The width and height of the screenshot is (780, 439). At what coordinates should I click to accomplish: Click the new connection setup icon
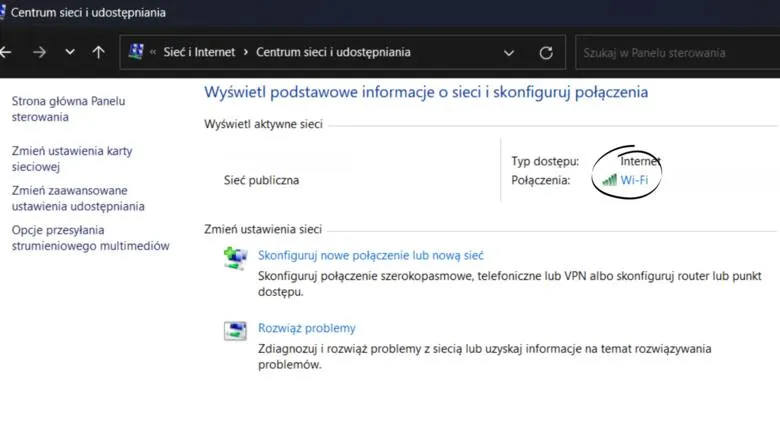click(x=235, y=260)
